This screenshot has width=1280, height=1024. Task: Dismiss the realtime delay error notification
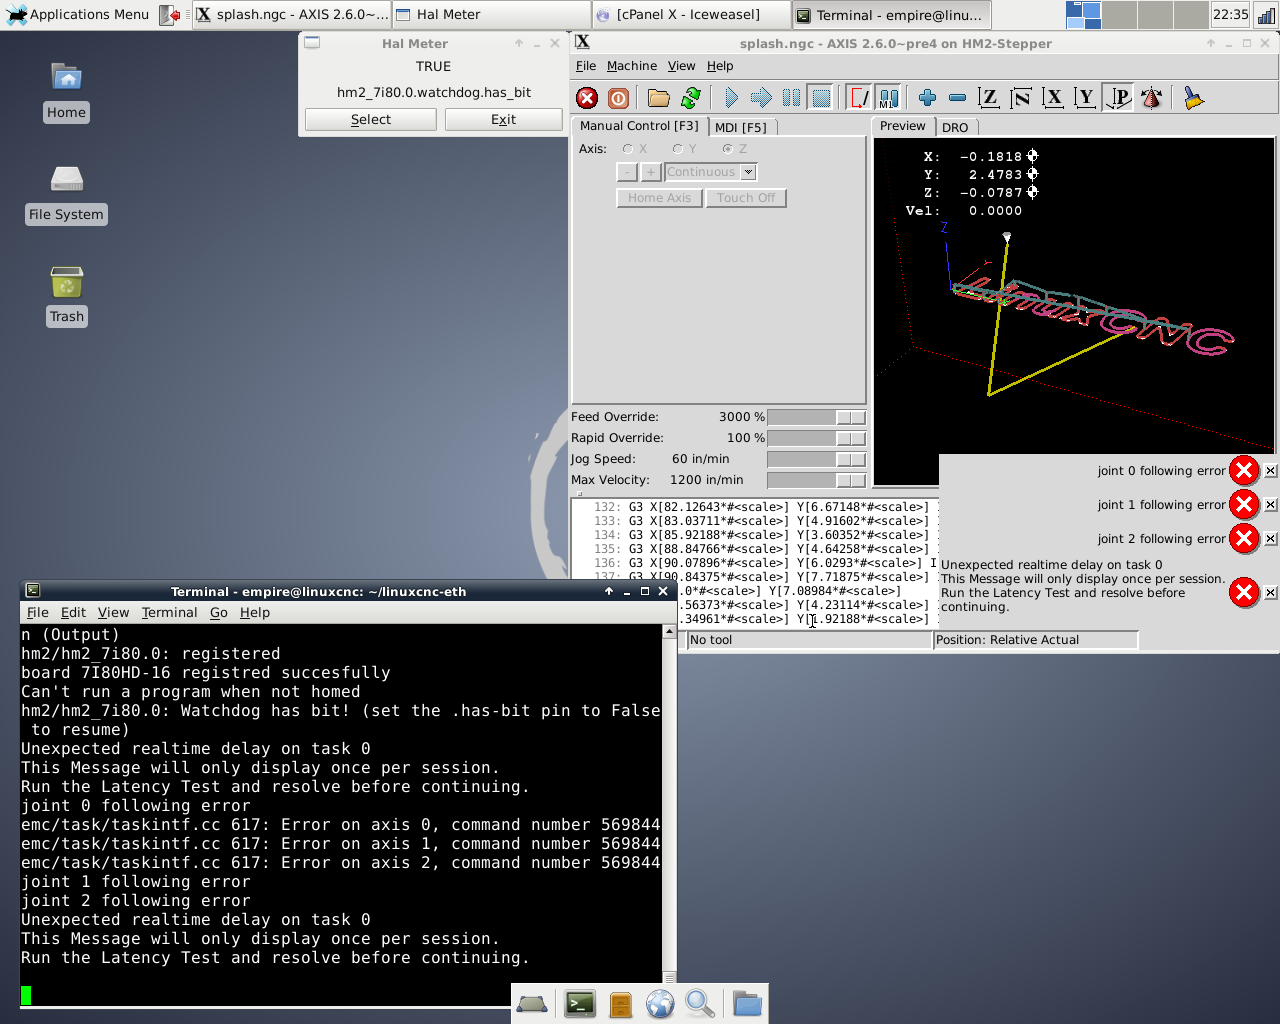coord(1270,593)
